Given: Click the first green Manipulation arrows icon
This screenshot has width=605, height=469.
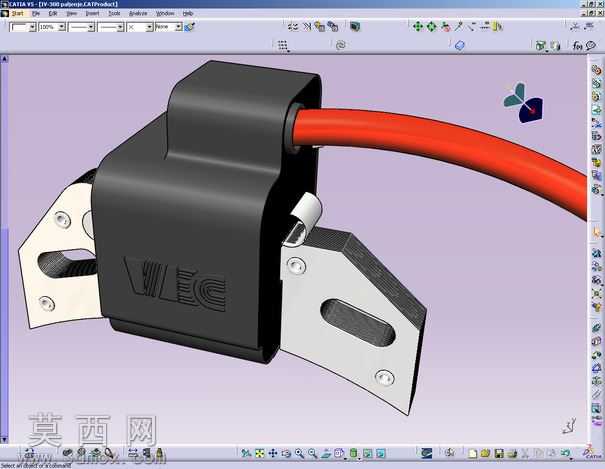Looking at the screenshot, I should (418, 27).
